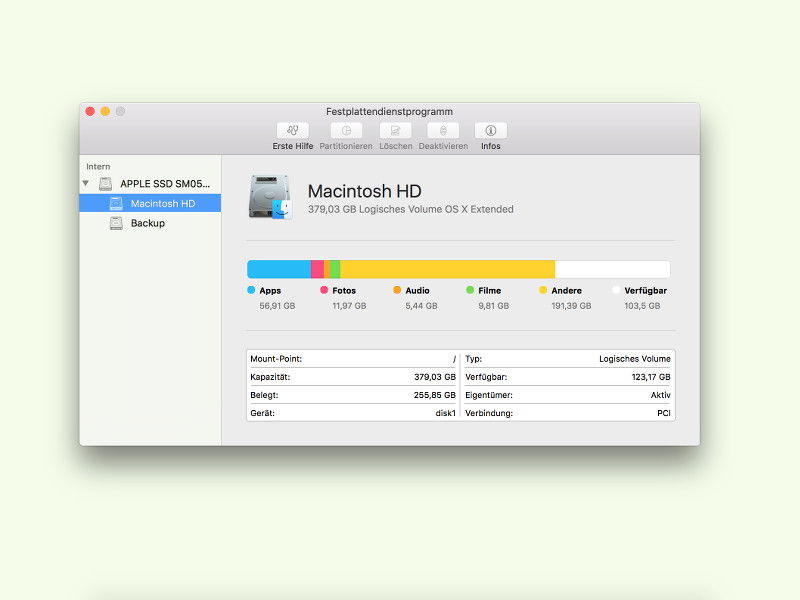Click the '103,5 GB' available value
The height and width of the screenshot is (600, 800).
point(642,306)
